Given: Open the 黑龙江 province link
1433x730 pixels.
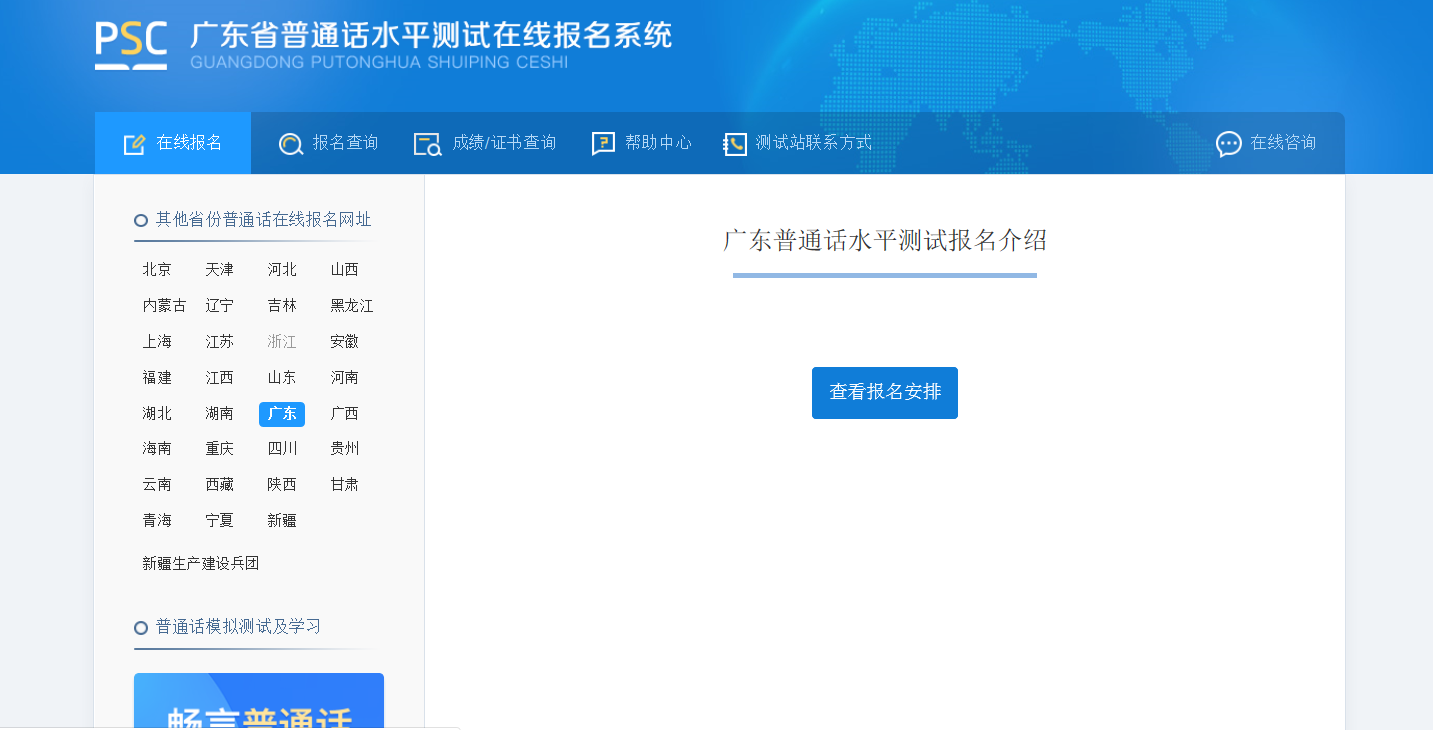Looking at the screenshot, I should pos(352,306).
